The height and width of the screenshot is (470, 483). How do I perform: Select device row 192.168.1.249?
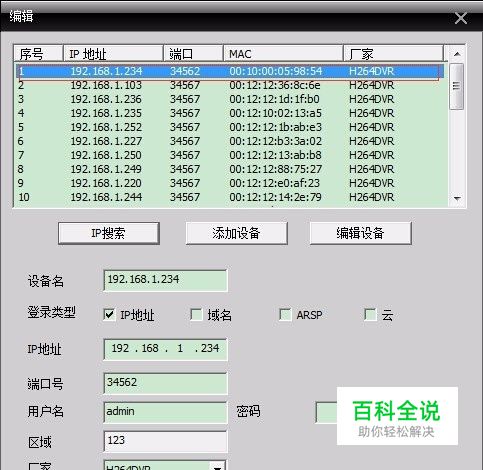click(230, 169)
